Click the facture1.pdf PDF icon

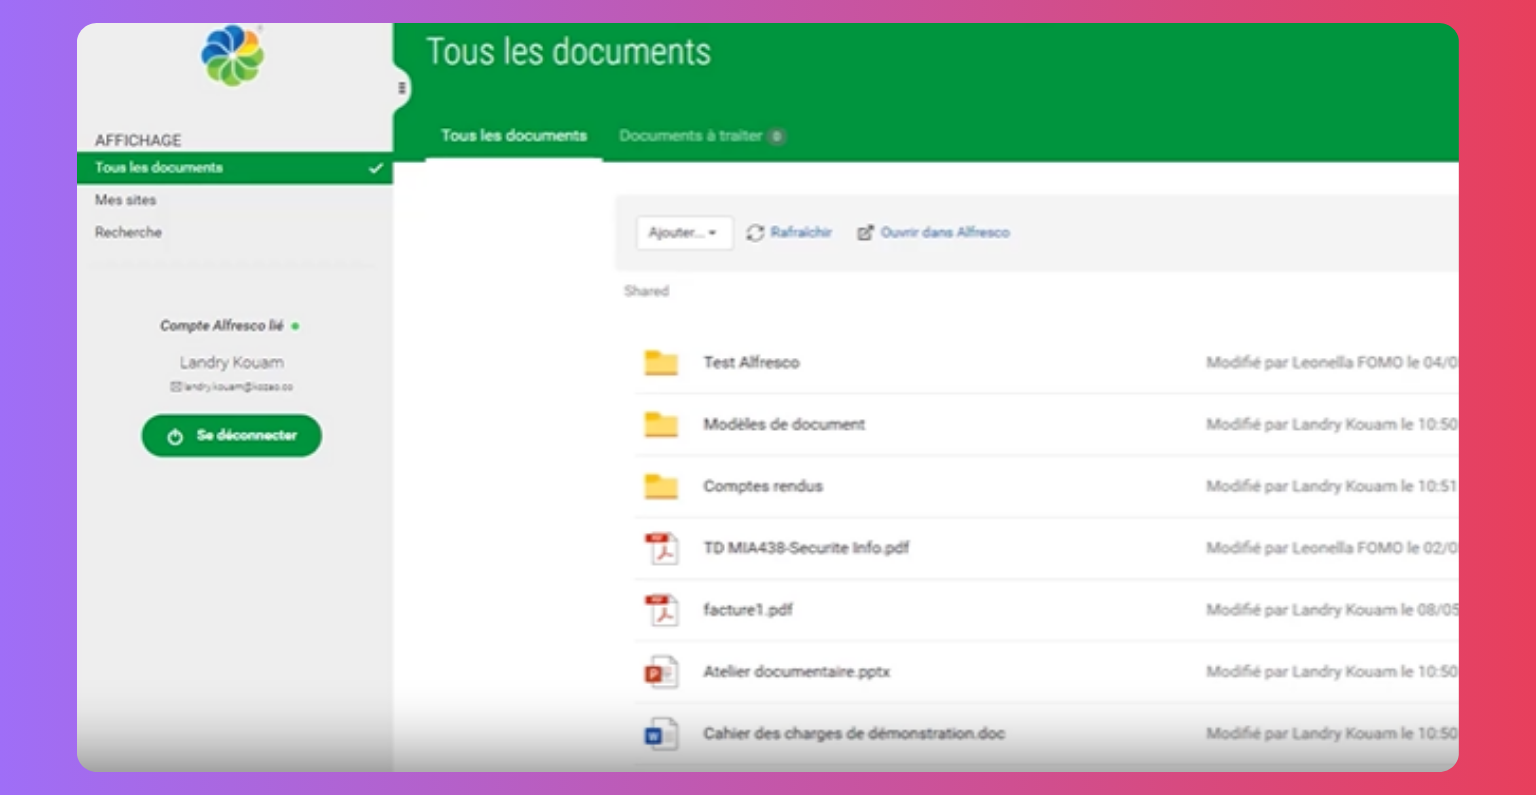[661, 610]
